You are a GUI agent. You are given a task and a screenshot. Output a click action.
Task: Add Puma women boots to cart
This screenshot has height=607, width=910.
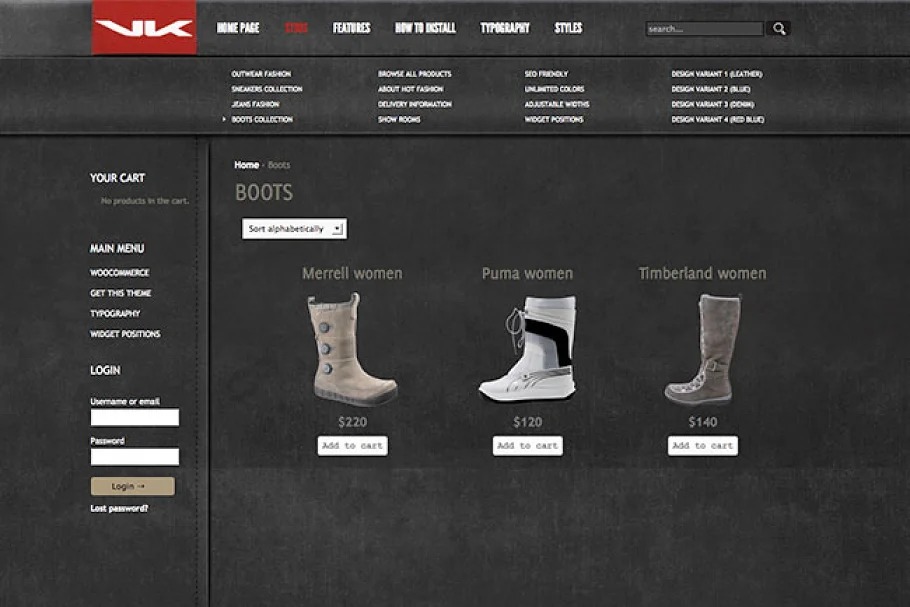pos(527,446)
